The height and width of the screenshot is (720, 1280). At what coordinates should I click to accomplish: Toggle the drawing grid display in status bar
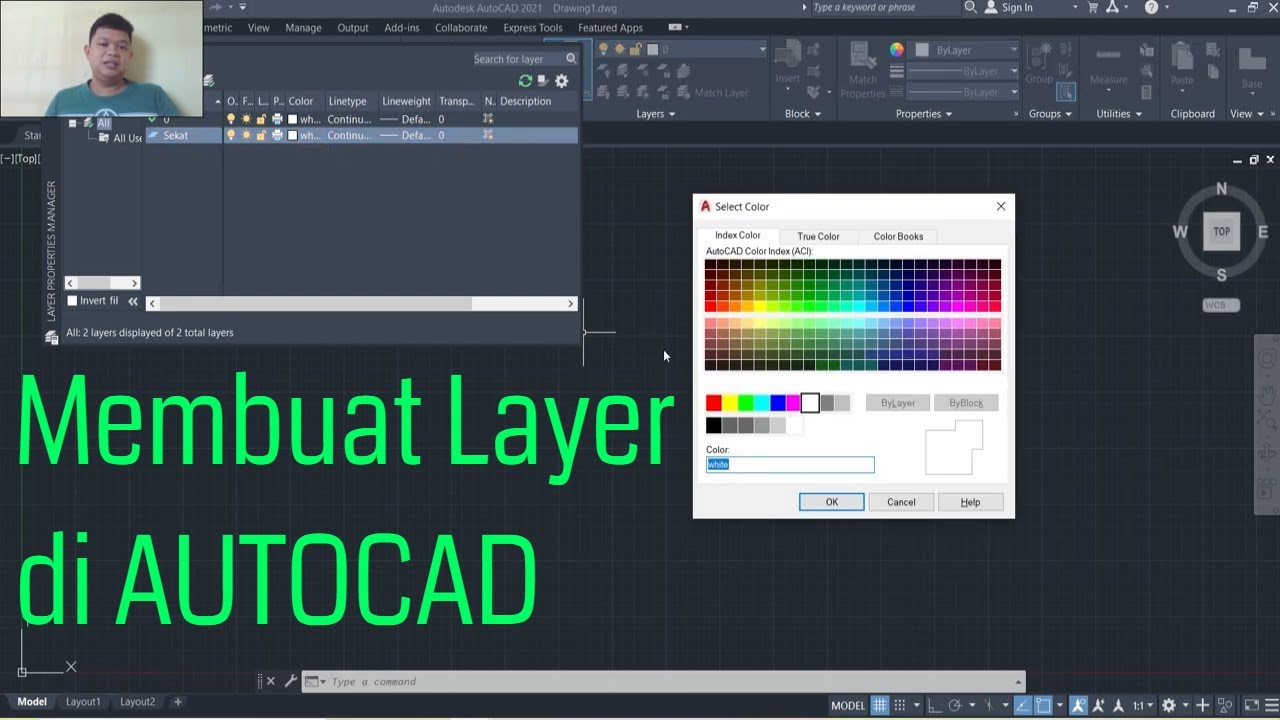[x=880, y=705]
